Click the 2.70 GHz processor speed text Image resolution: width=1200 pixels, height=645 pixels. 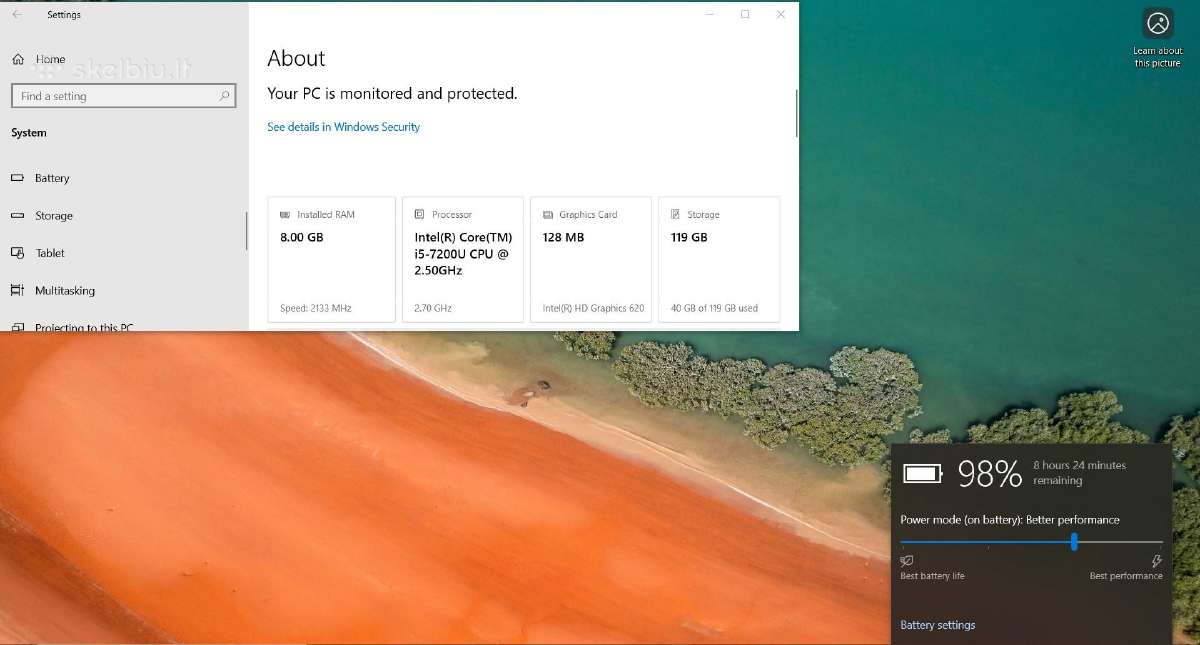pyautogui.click(x=433, y=308)
